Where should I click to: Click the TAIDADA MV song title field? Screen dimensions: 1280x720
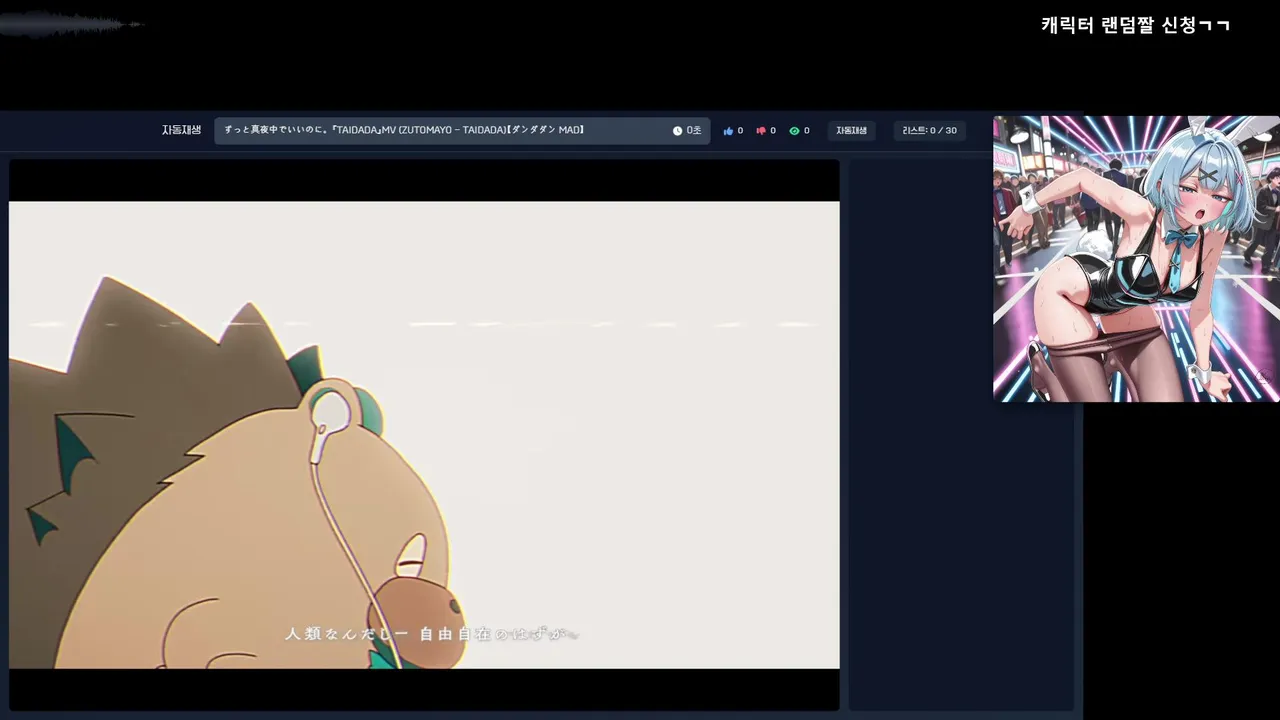point(462,131)
